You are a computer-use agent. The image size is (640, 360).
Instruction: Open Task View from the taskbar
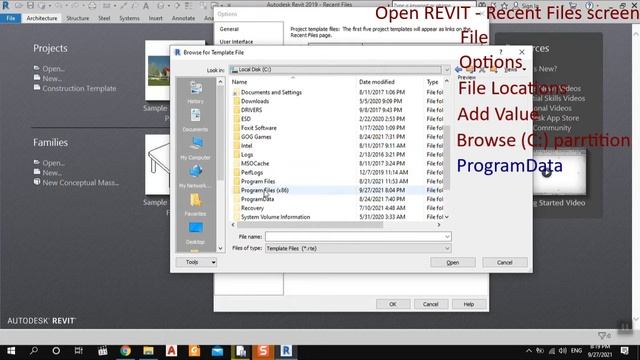[x=79, y=351]
